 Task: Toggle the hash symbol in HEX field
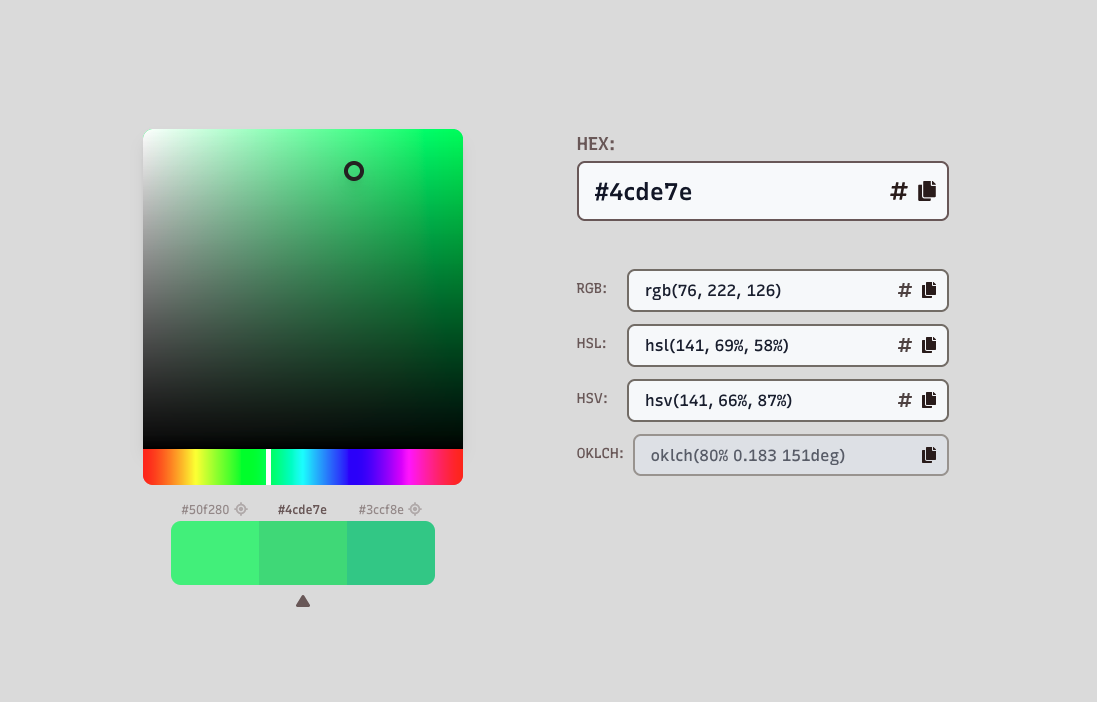point(899,191)
